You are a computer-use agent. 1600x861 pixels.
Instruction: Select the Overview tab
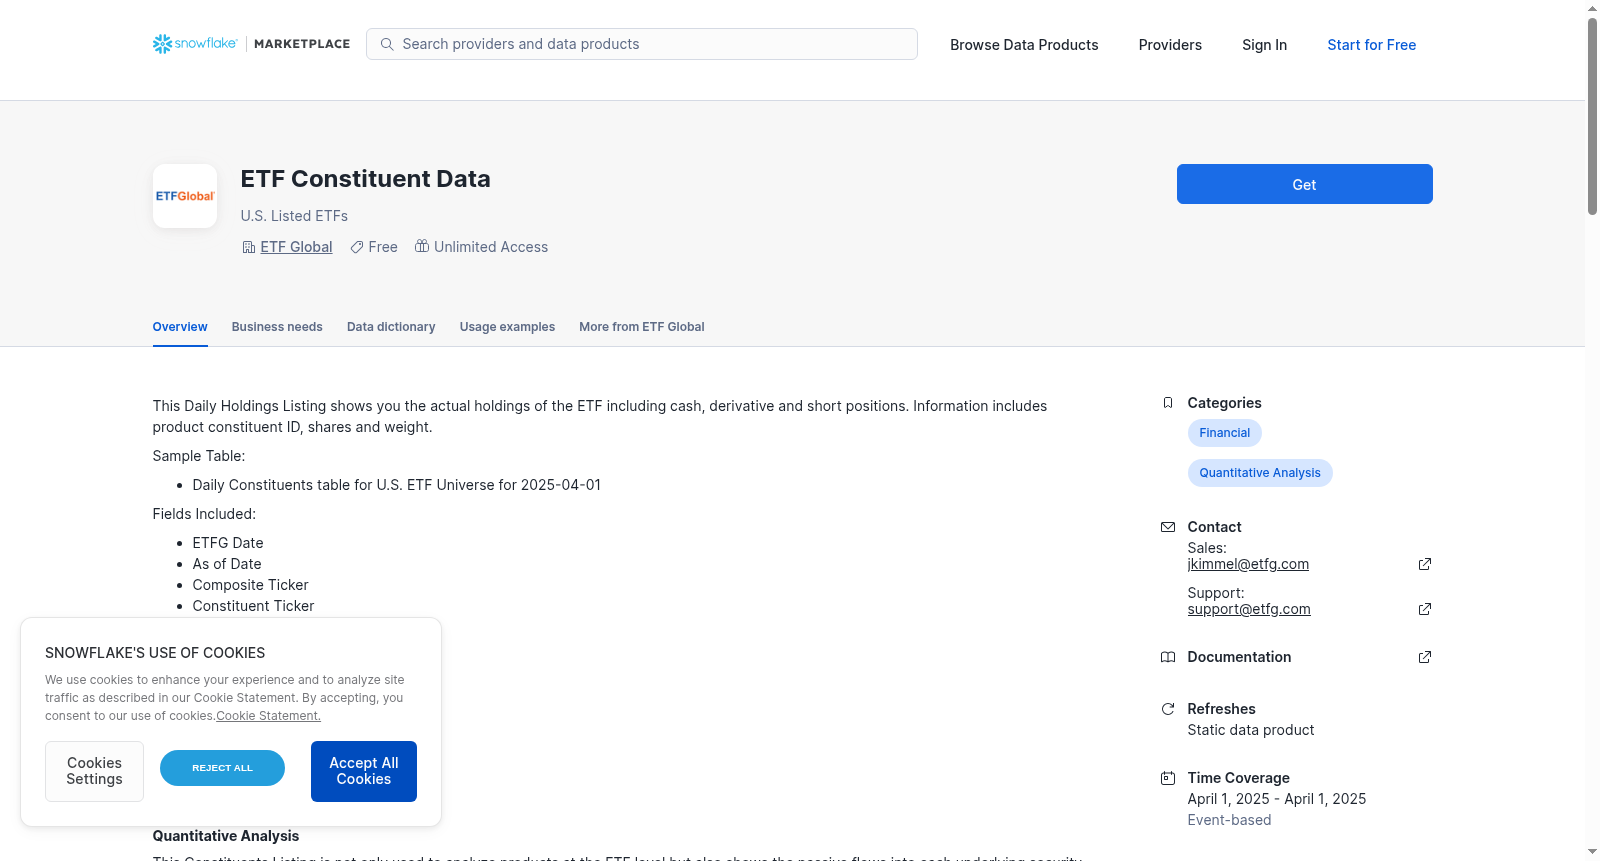[180, 327]
